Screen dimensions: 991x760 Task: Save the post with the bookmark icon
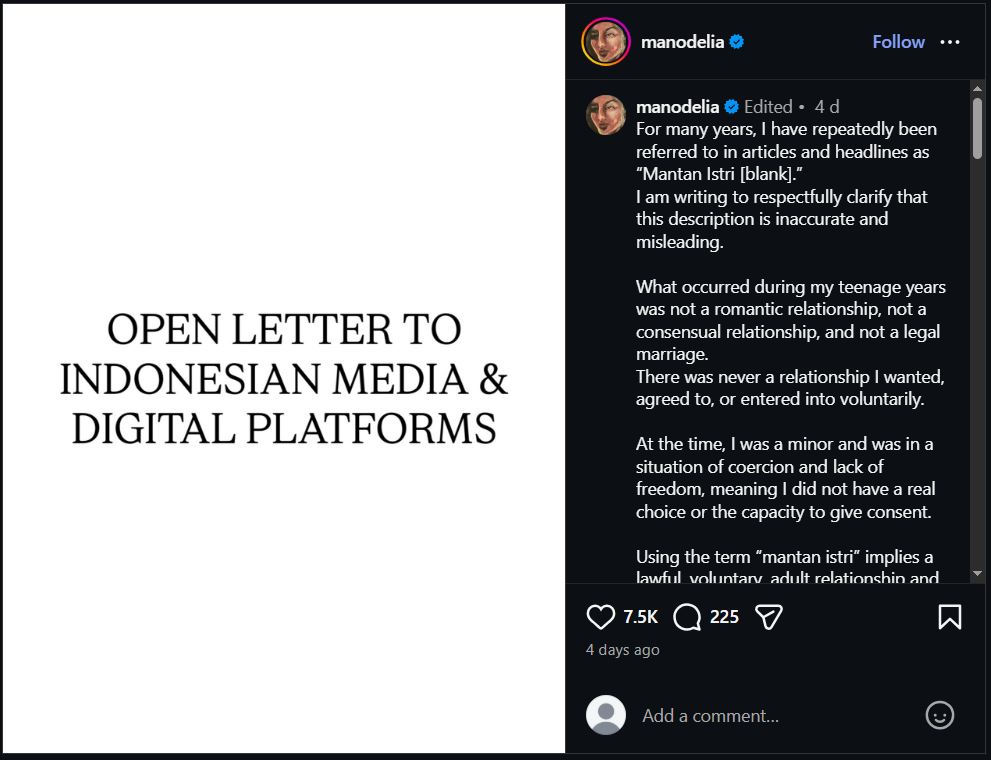(x=949, y=617)
